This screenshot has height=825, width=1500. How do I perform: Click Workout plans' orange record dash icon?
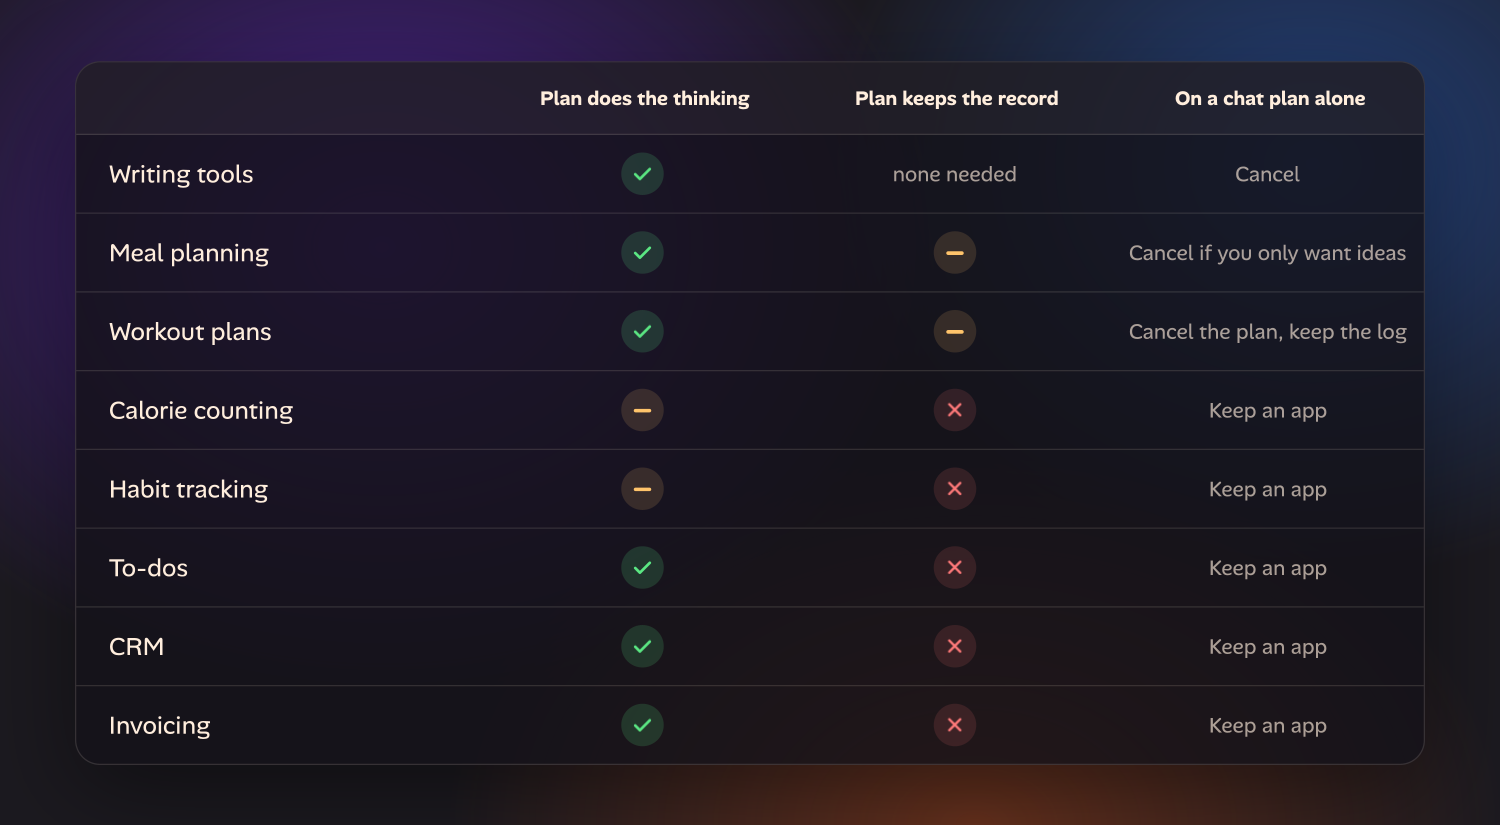pyautogui.click(x=955, y=331)
